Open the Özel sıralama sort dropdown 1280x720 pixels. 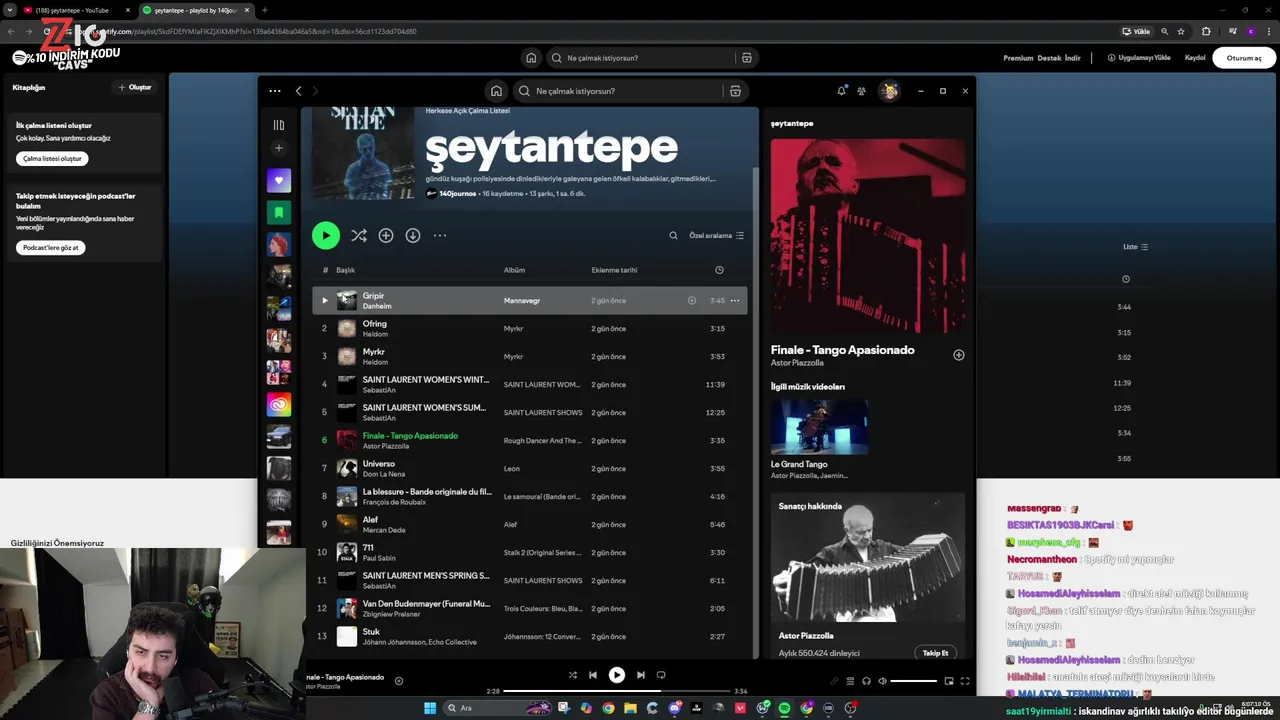pos(716,236)
